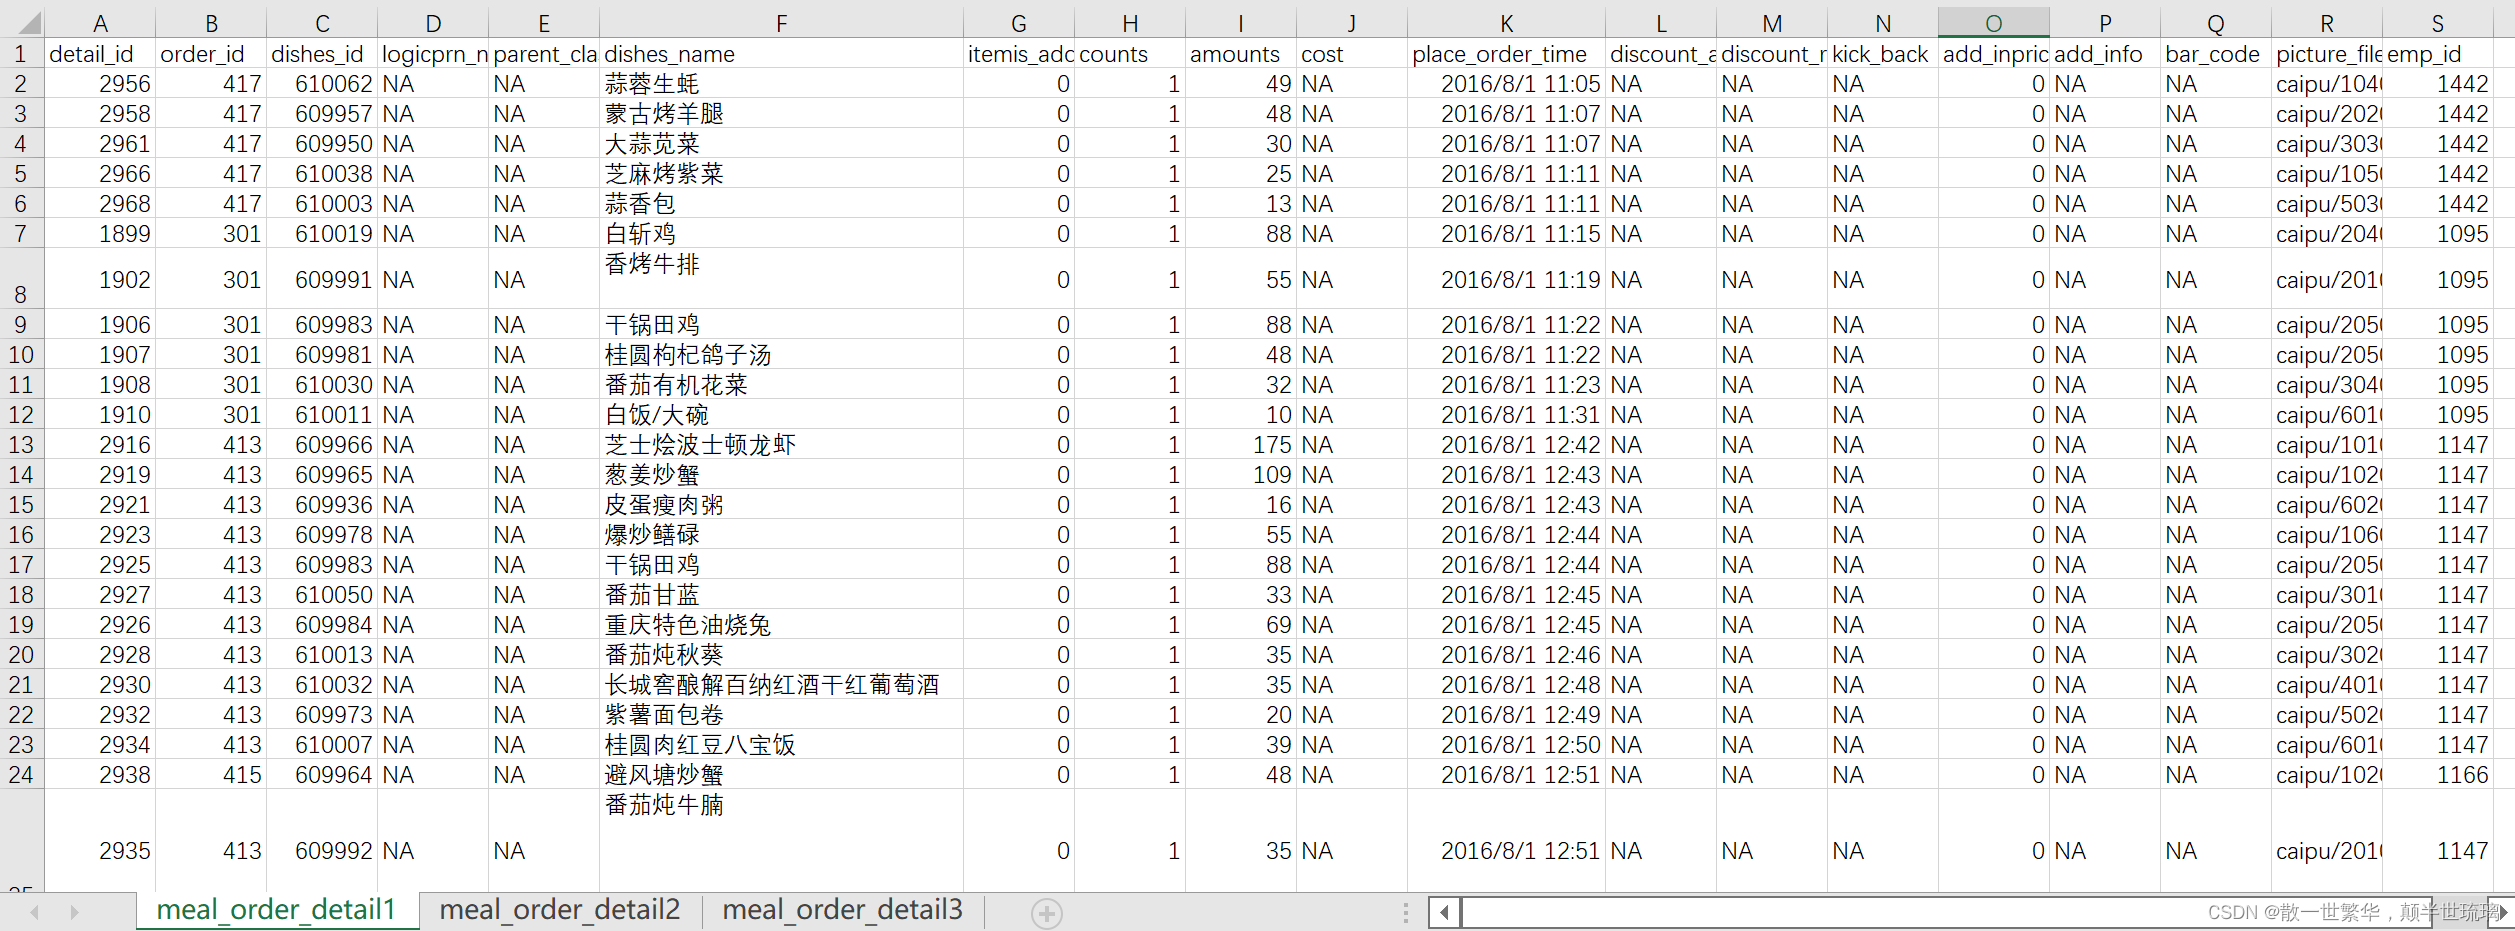Click the amounts header cell
2515x931 pixels.
tap(1241, 54)
